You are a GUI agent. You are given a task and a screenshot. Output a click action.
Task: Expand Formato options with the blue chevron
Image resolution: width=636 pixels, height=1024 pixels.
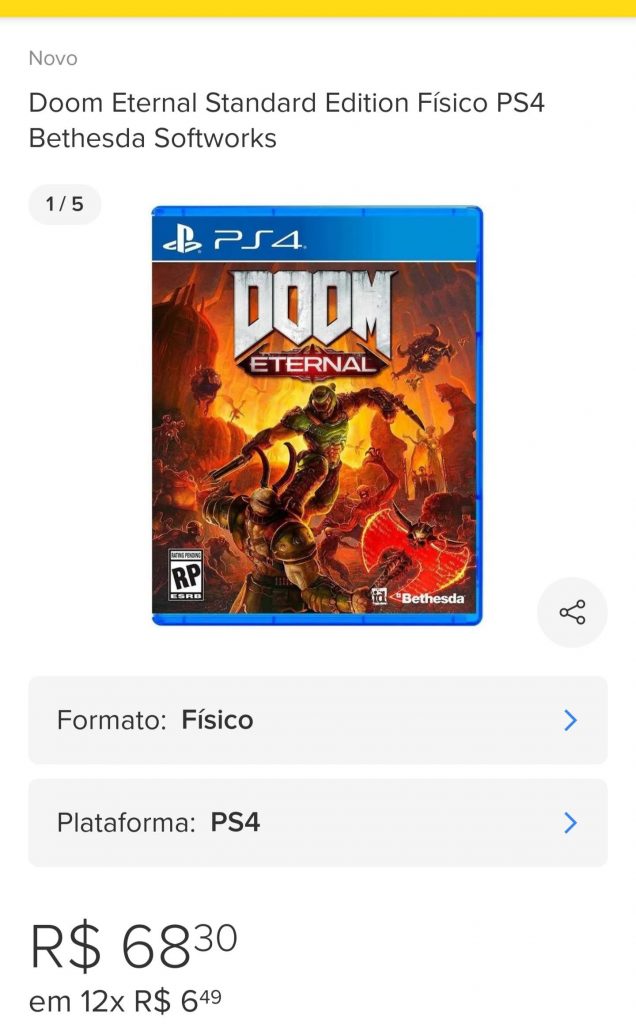[570, 720]
